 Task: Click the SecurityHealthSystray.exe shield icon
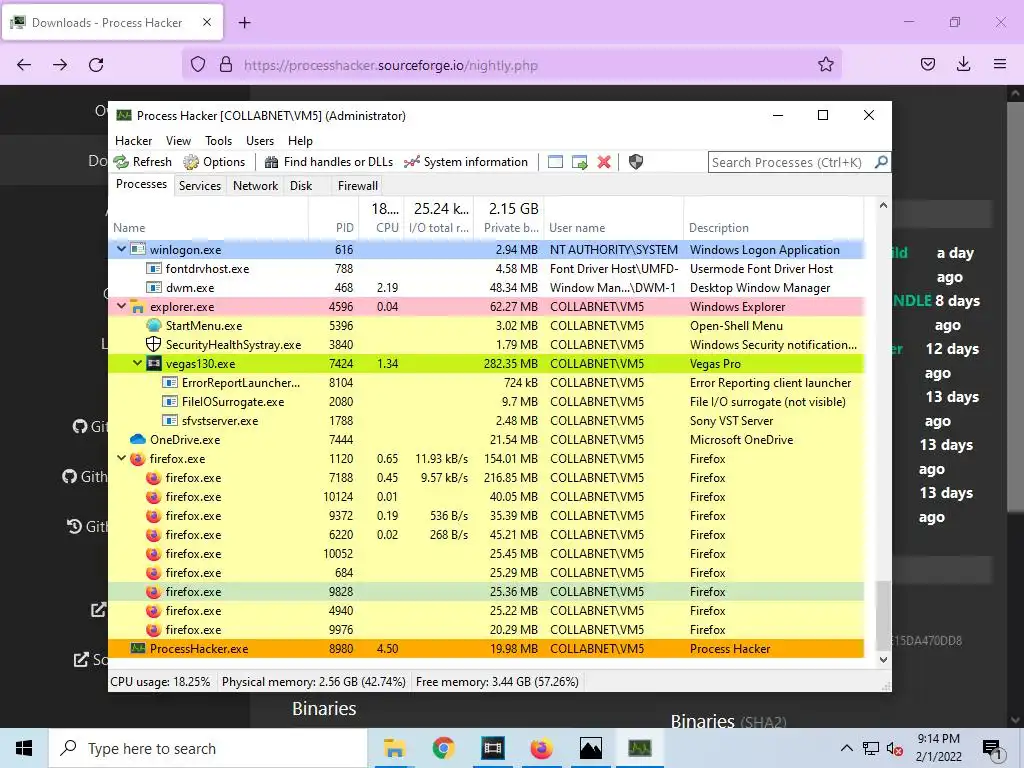[x=153, y=344]
